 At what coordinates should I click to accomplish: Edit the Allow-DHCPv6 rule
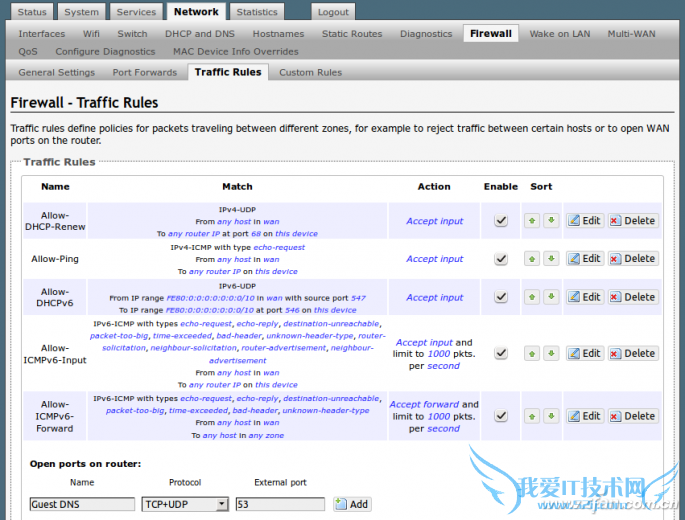pos(584,297)
